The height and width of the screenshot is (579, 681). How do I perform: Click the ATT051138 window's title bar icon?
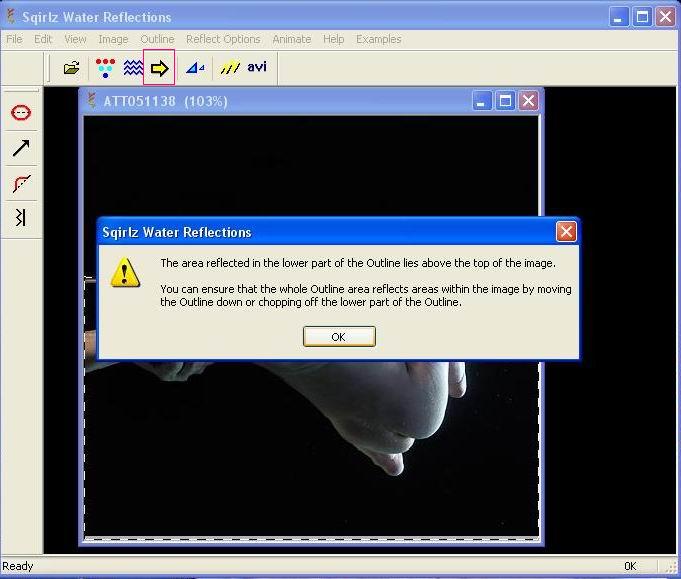pos(91,101)
